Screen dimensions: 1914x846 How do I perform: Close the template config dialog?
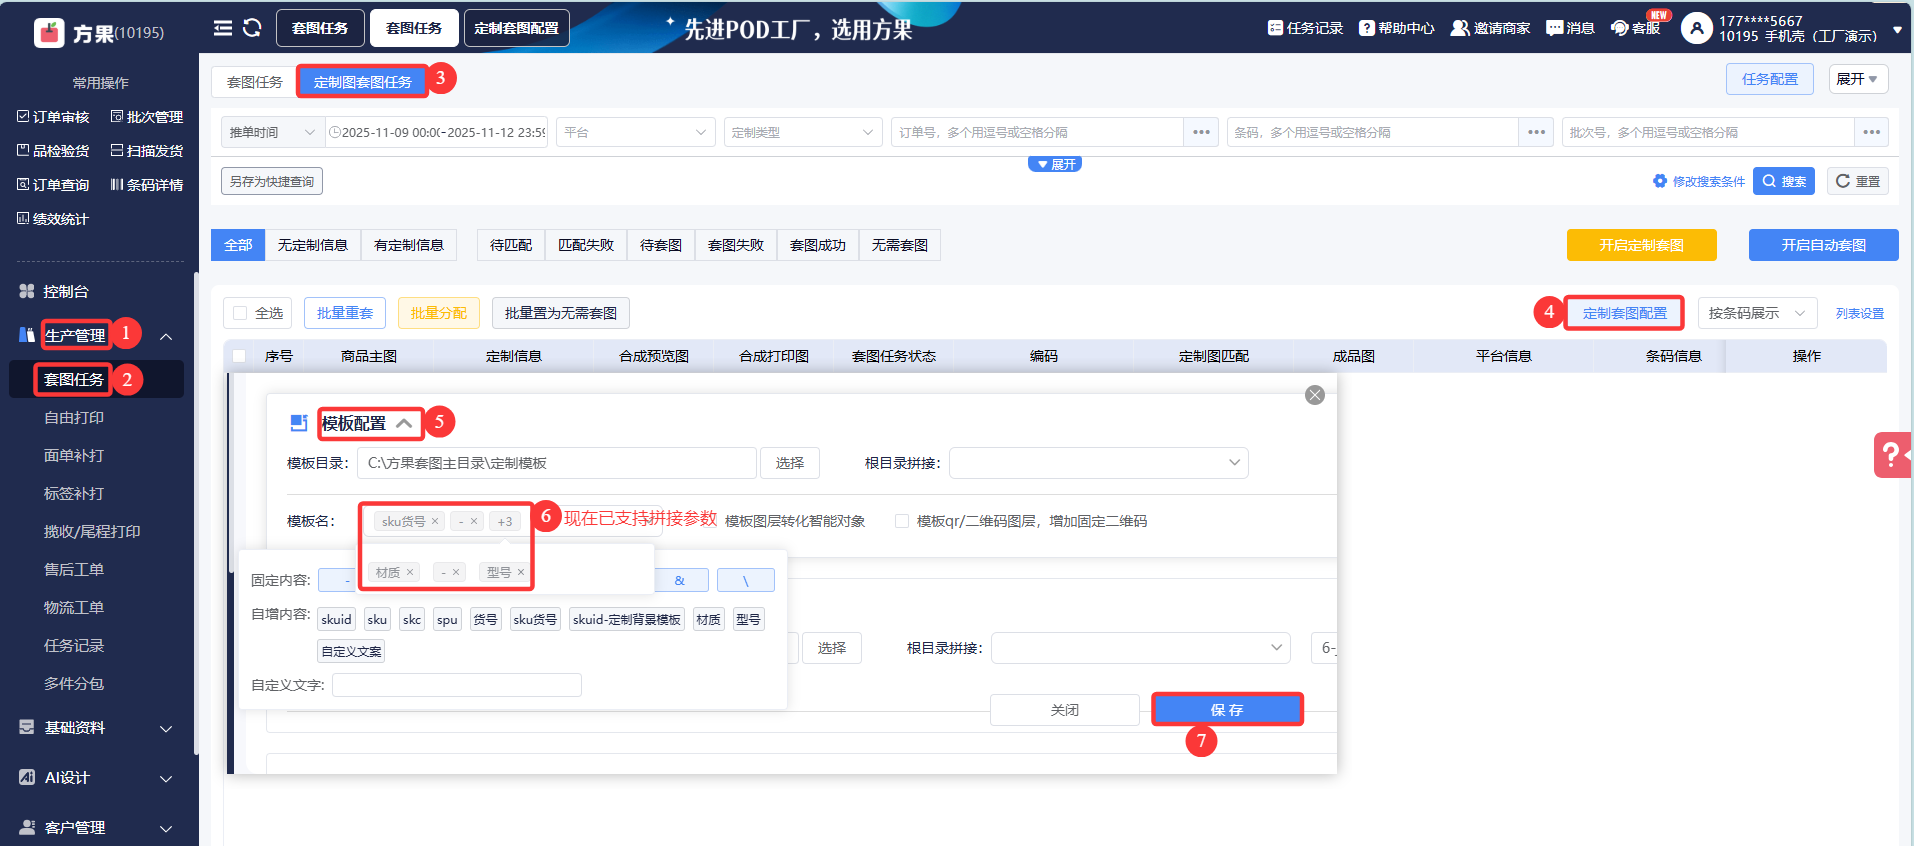click(x=1315, y=395)
